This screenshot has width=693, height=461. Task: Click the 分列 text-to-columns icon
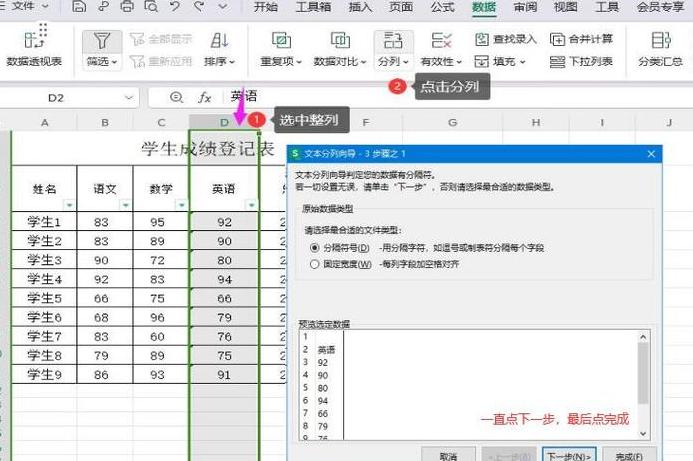(393, 41)
